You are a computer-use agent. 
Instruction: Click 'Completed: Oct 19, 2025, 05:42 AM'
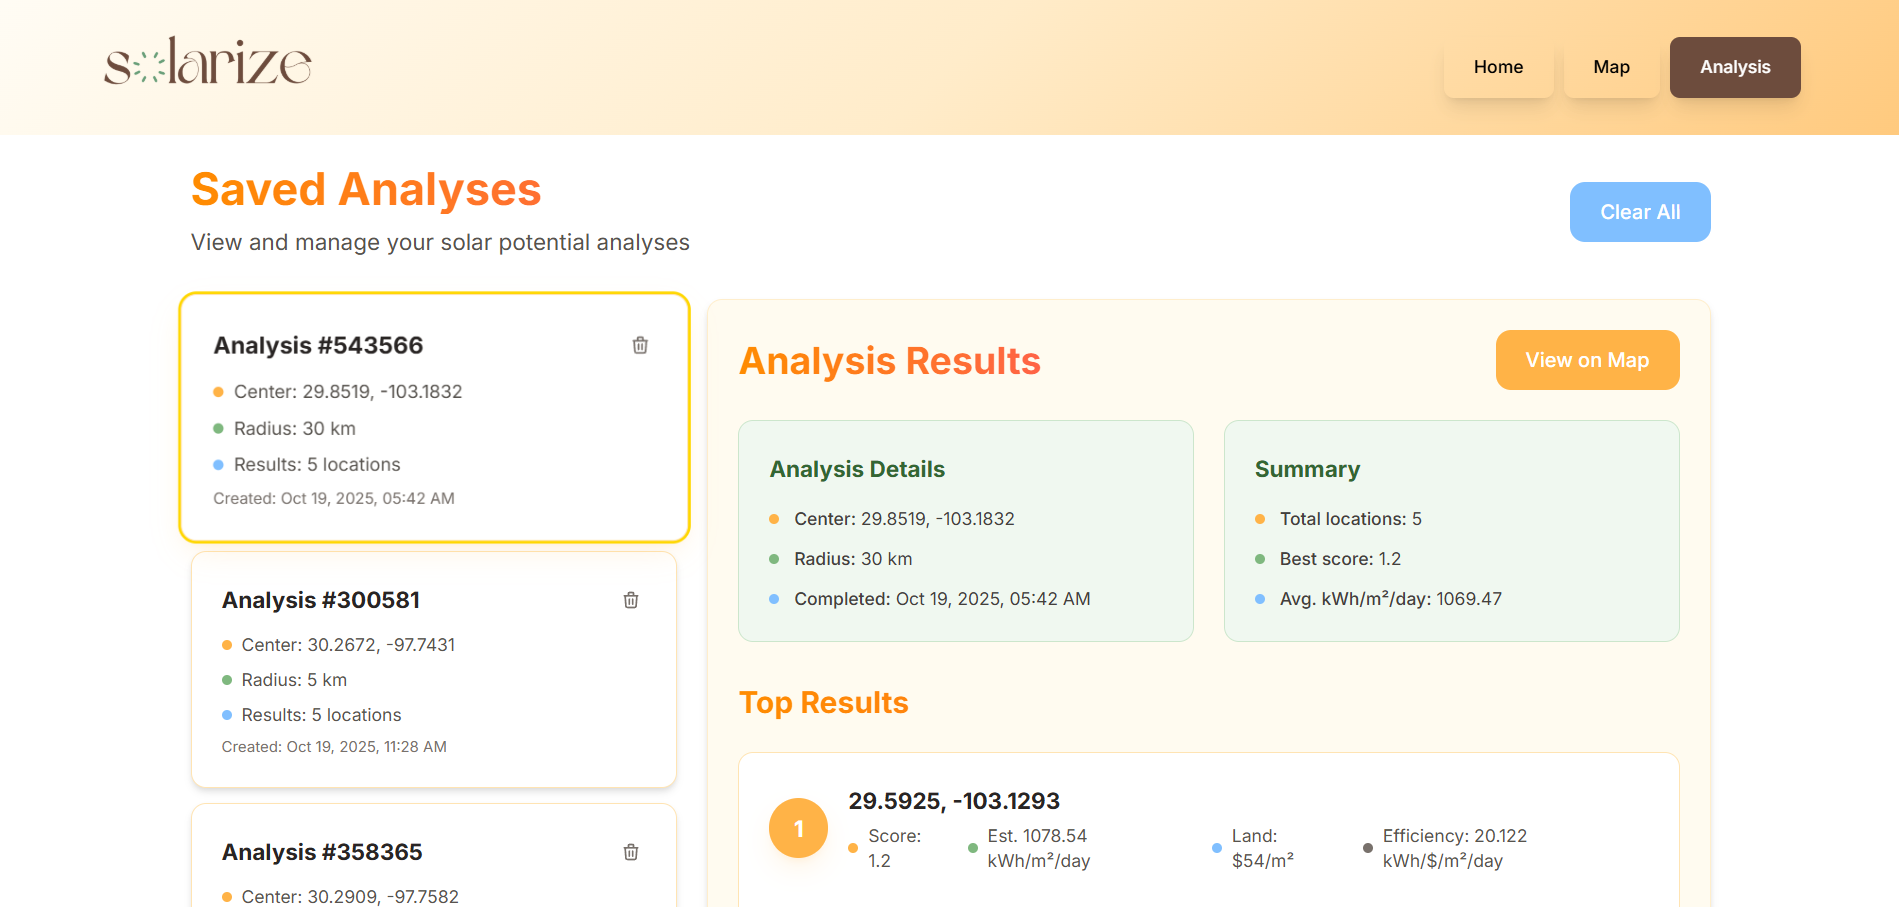[942, 599]
